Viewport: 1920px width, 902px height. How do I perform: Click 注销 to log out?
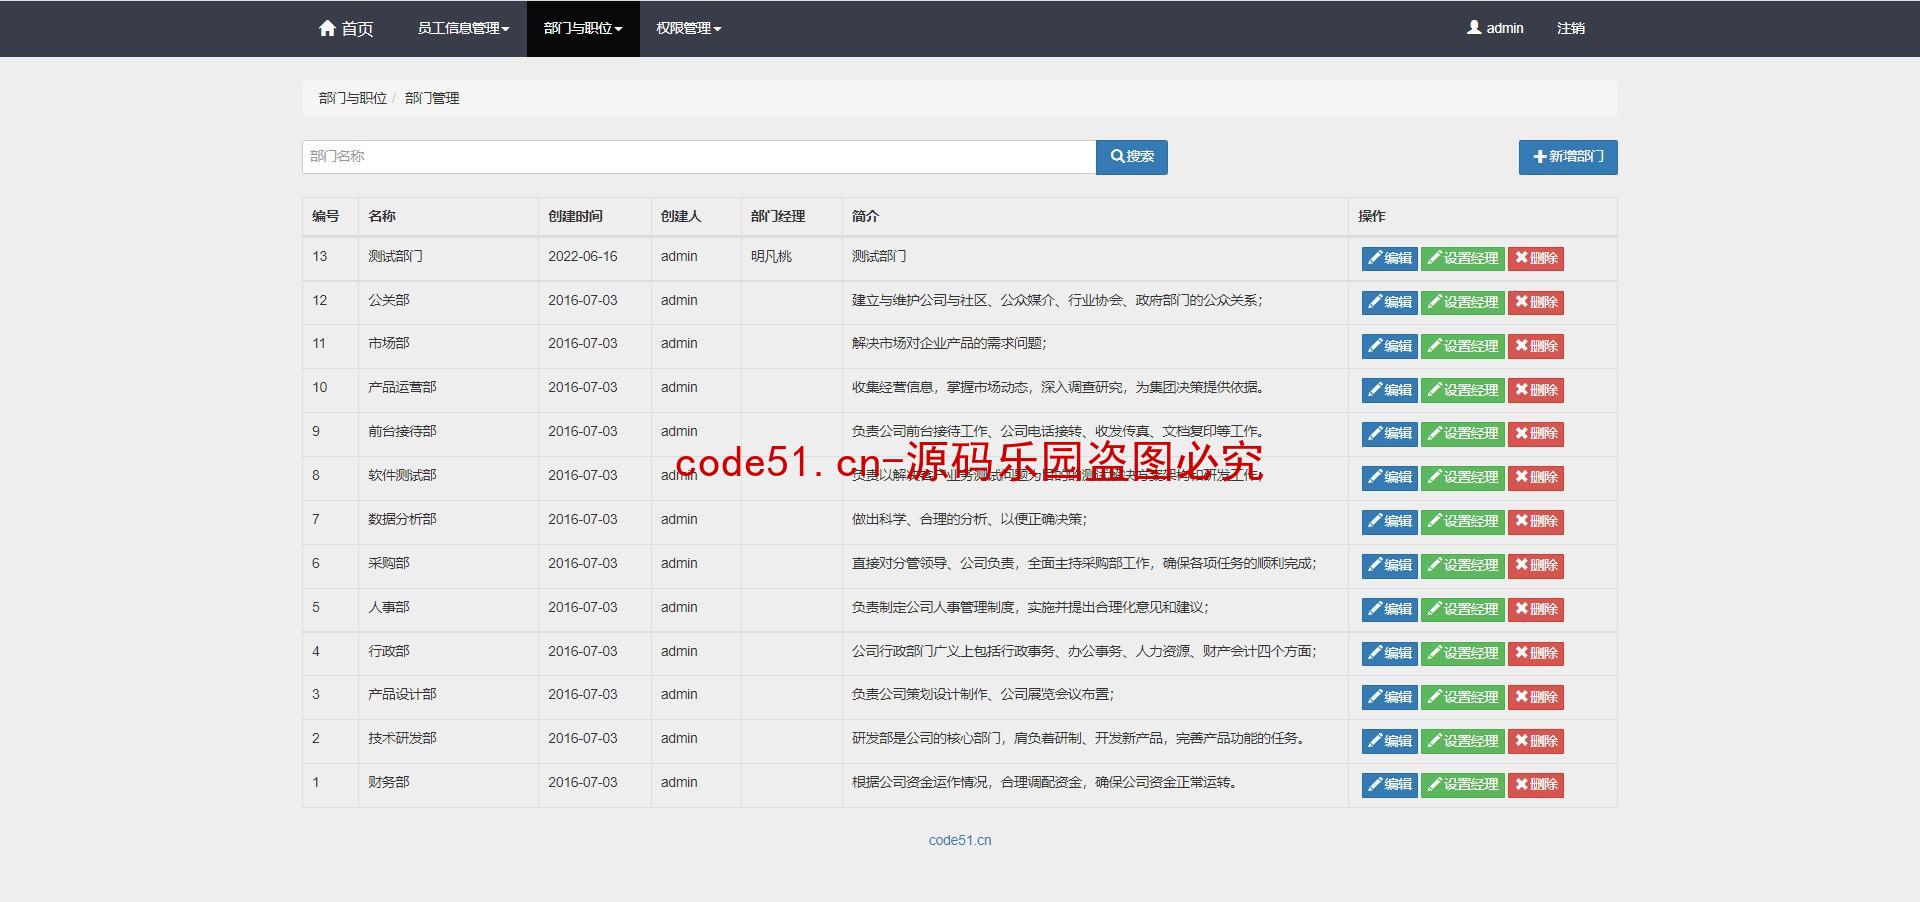tap(1571, 28)
